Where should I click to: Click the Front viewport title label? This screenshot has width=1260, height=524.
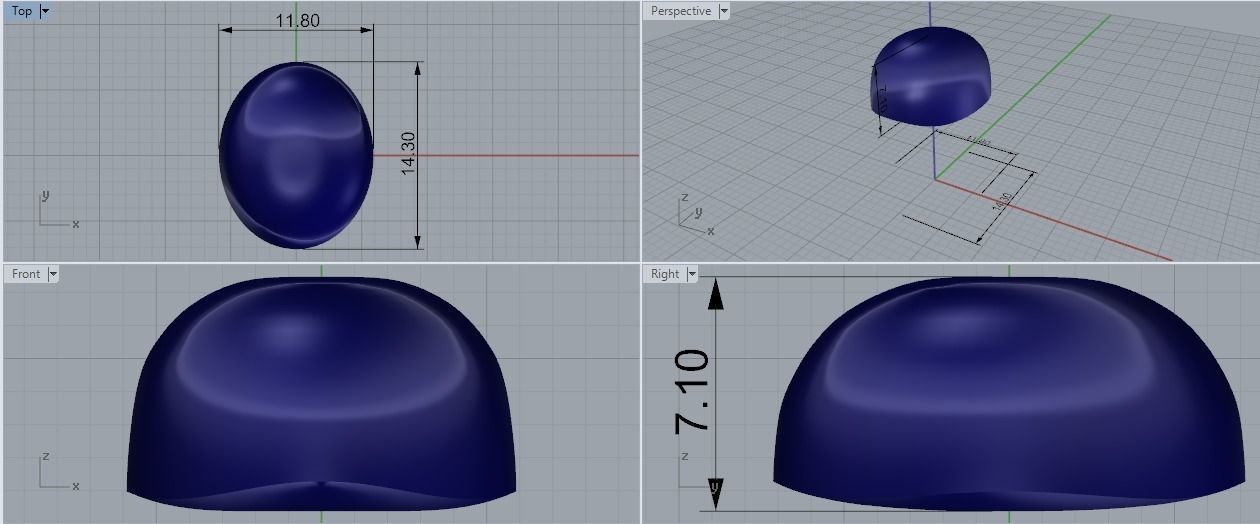pyautogui.click(x=26, y=274)
